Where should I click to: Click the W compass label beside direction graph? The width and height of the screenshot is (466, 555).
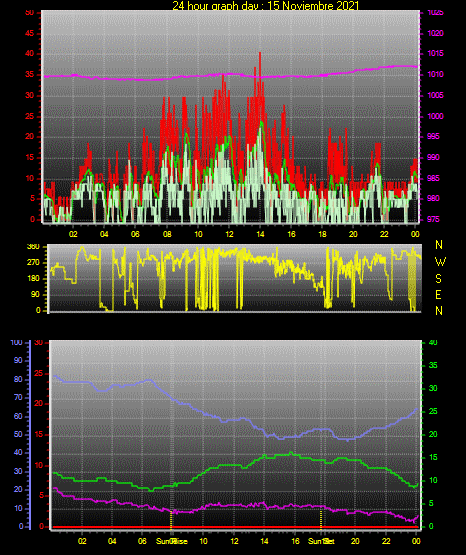point(440,262)
